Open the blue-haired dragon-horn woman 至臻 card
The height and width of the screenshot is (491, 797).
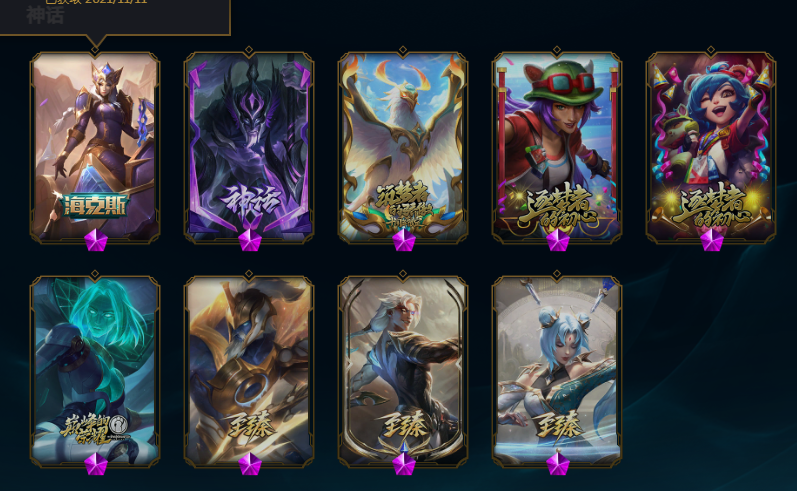pos(557,371)
